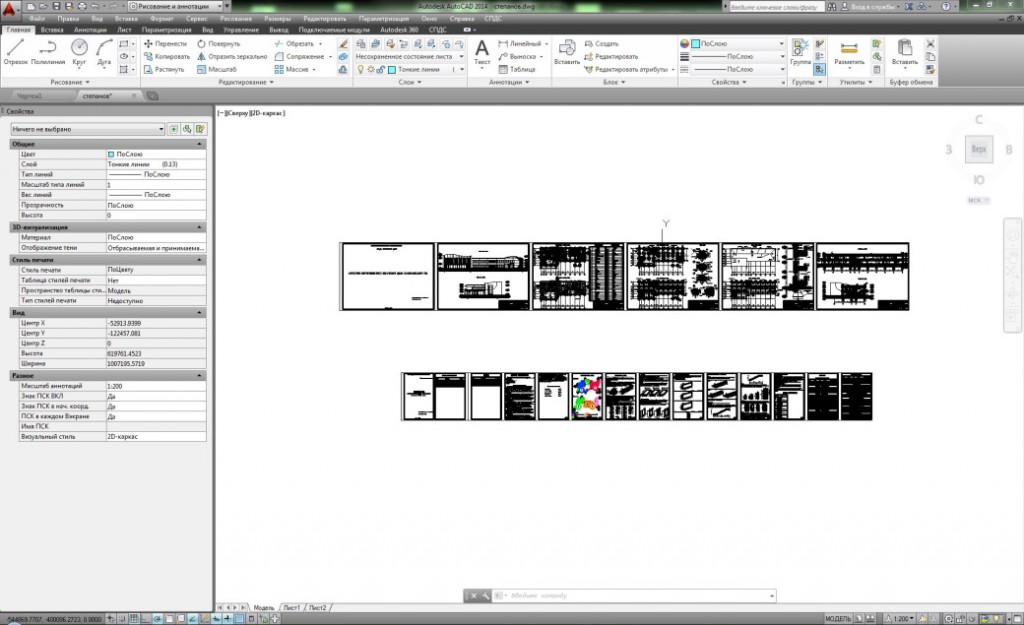
Task: Click the Перенести move tool
Action: point(165,44)
